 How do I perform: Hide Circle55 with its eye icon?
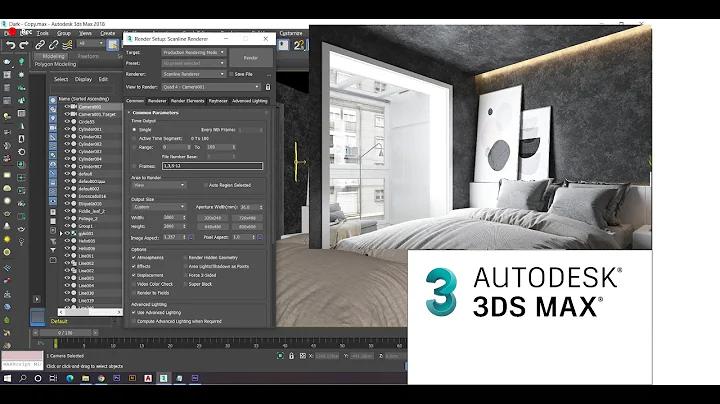click(x=67, y=122)
